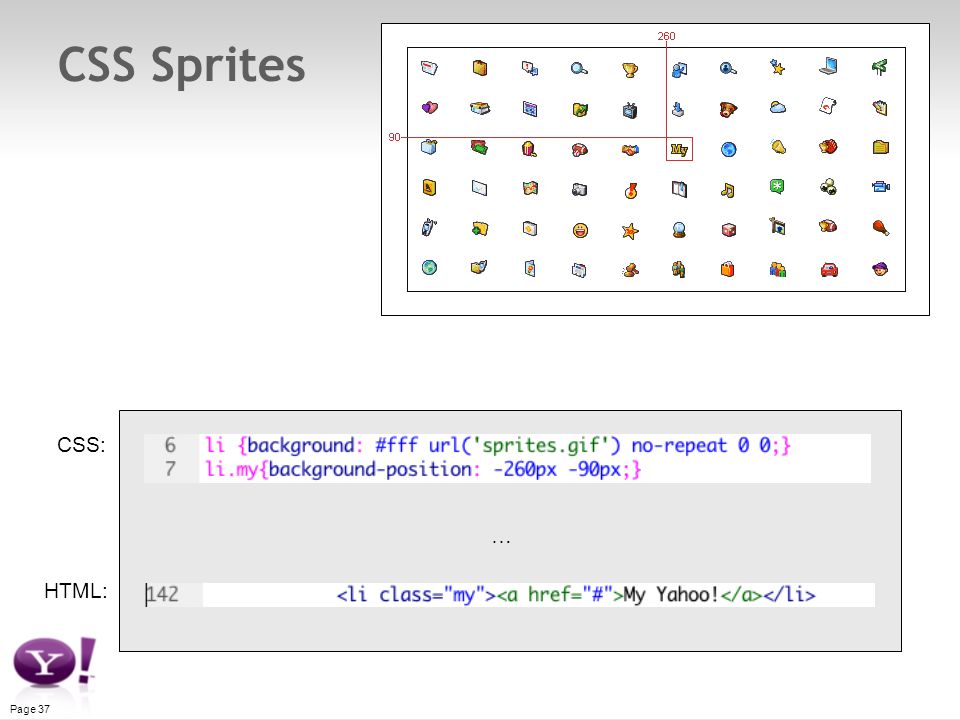The image size is (960, 720).
Task: Click the red car icon
Action: point(829,269)
